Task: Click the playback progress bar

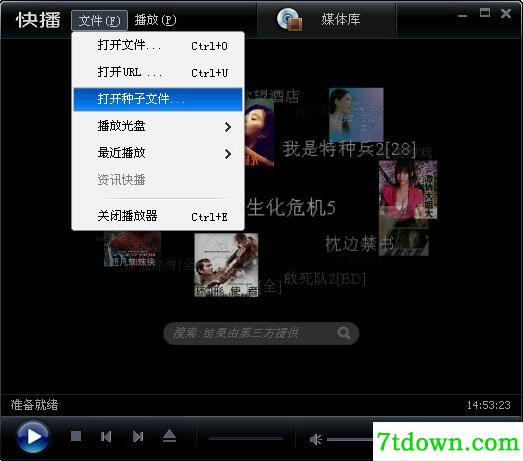Action: pyautogui.click(x=246, y=438)
